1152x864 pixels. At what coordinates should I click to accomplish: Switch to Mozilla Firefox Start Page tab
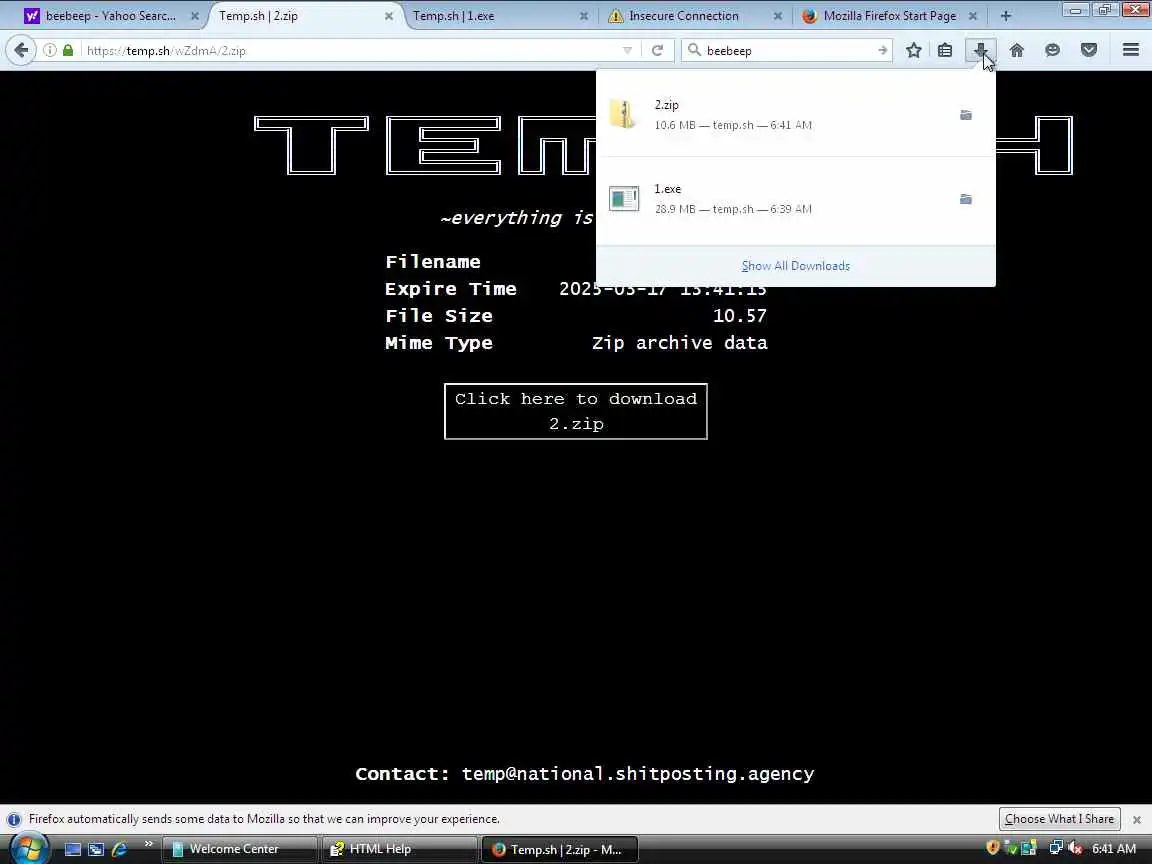(889, 15)
